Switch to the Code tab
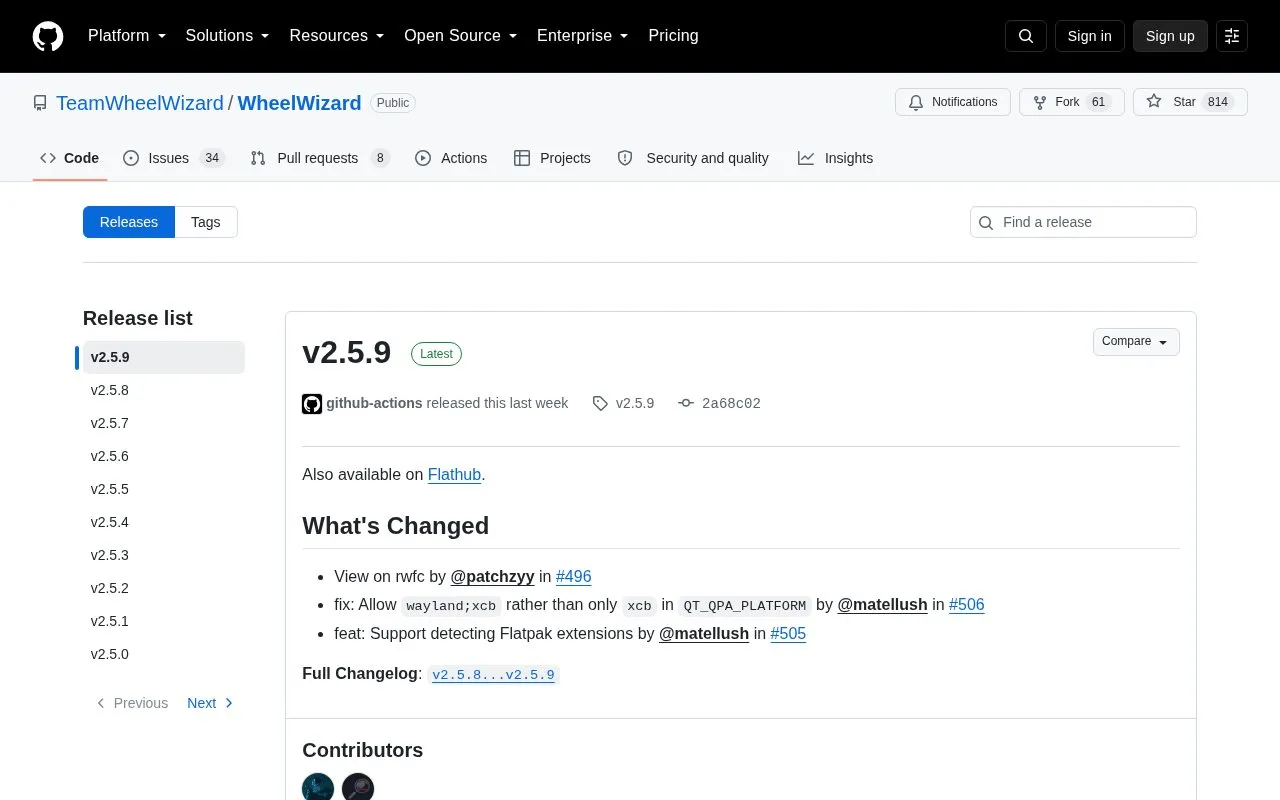Screen dimensions: 1280x800 click(70, 158)
